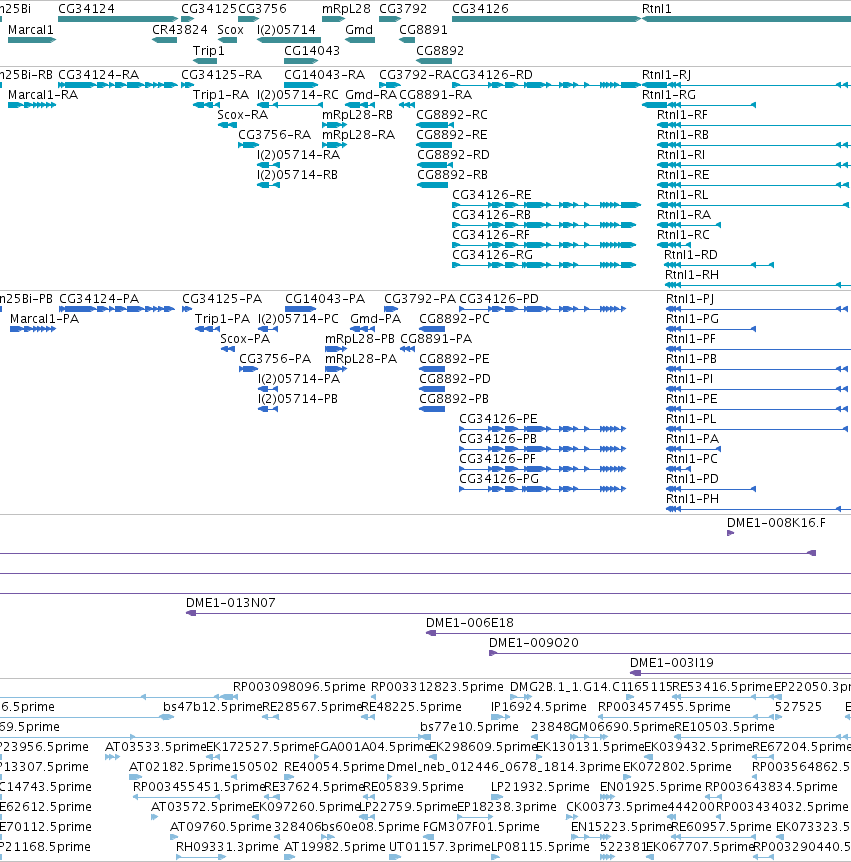The width and height of the screenshot is (851, 862).
Task: Select the AT03572.5prime EST label
Action: pyautogui.click(x=202, y=807)
